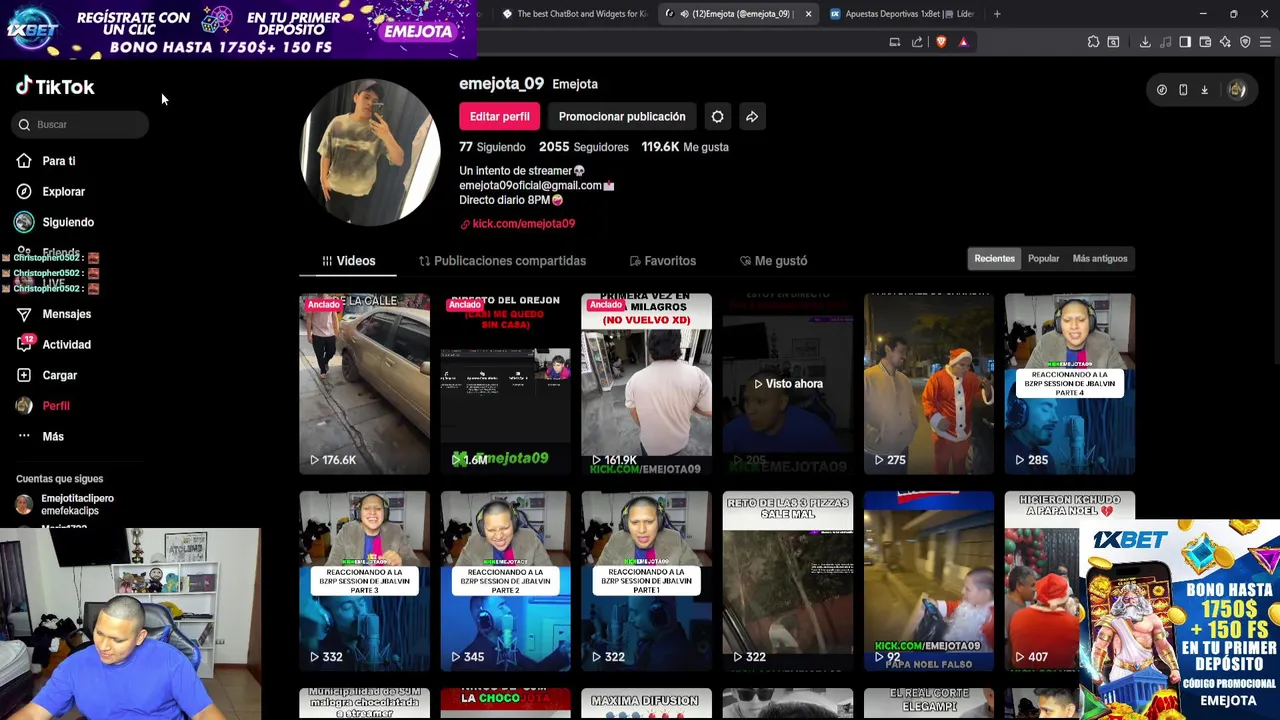Switch to Me gustó tab
Viewport: 1280px width, 720px height.
pos(773,261)
